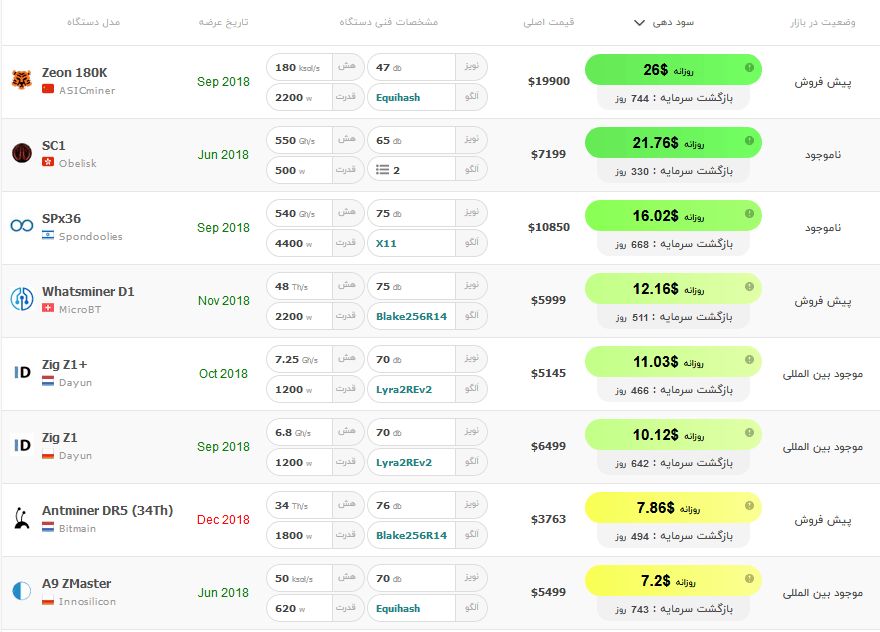This screenshot has height=632, width=880.
Task: Click the Blake256R14 link for Whatsminer D1
Action: (411, 316)
